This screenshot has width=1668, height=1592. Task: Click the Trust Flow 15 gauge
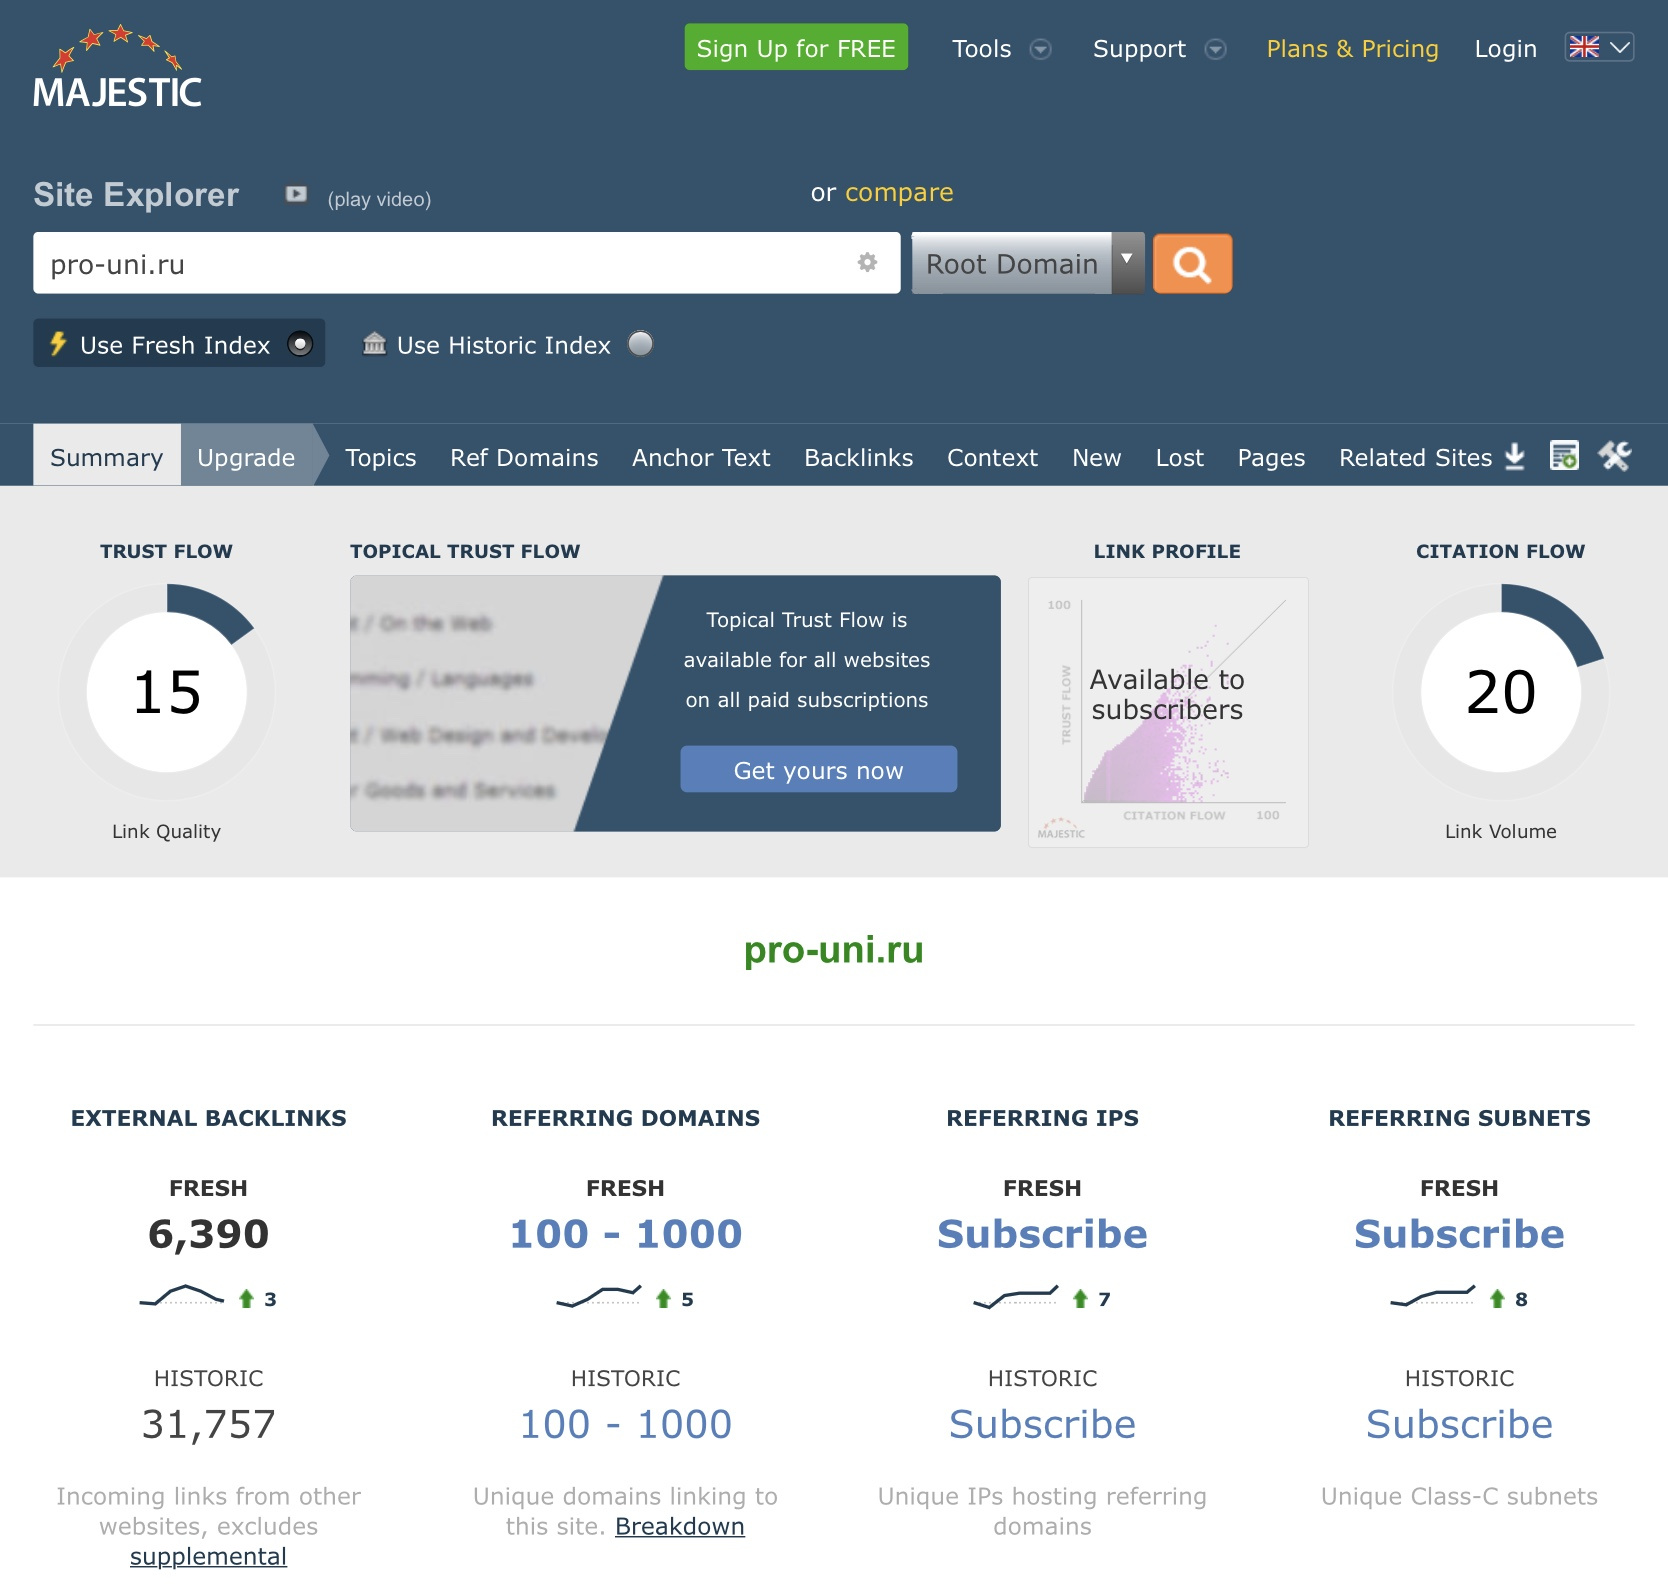pos(167,692)
